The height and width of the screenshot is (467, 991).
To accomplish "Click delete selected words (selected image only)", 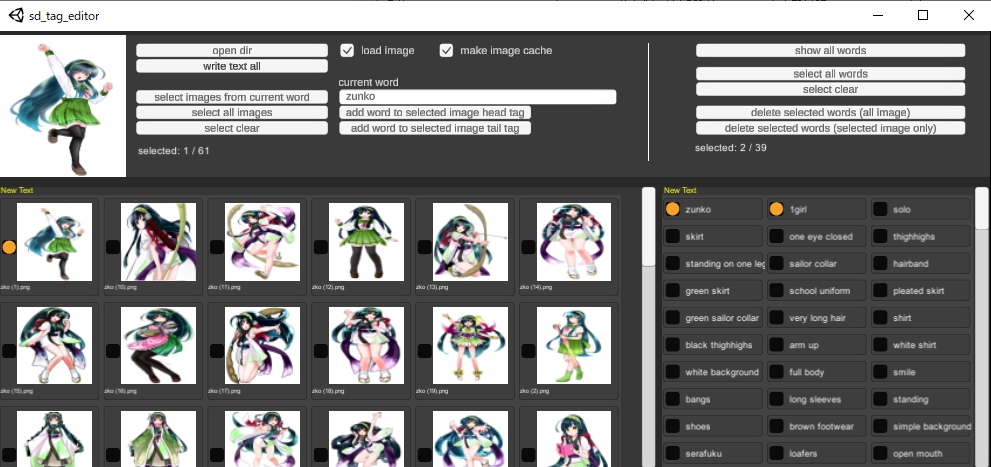I will (x=830, y=128).
